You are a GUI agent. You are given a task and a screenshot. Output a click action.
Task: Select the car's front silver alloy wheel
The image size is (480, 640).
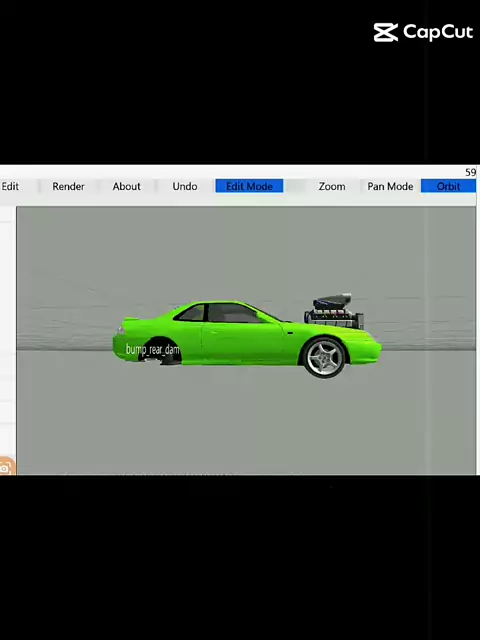[325, 358]
